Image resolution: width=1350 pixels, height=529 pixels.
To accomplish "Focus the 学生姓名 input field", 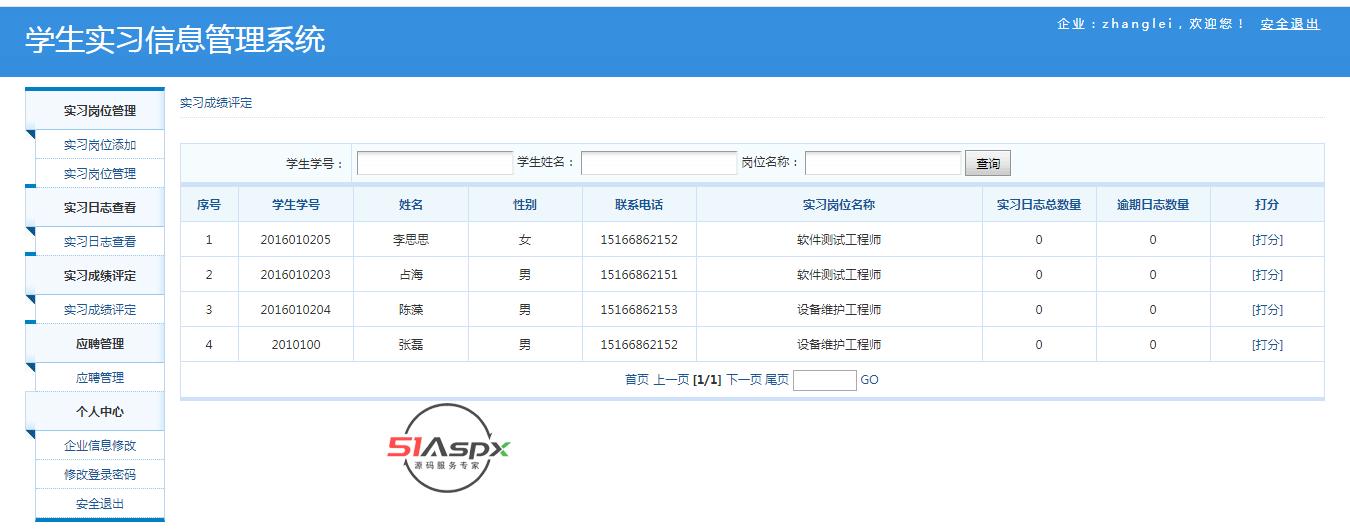I will (x=659, y=163).
